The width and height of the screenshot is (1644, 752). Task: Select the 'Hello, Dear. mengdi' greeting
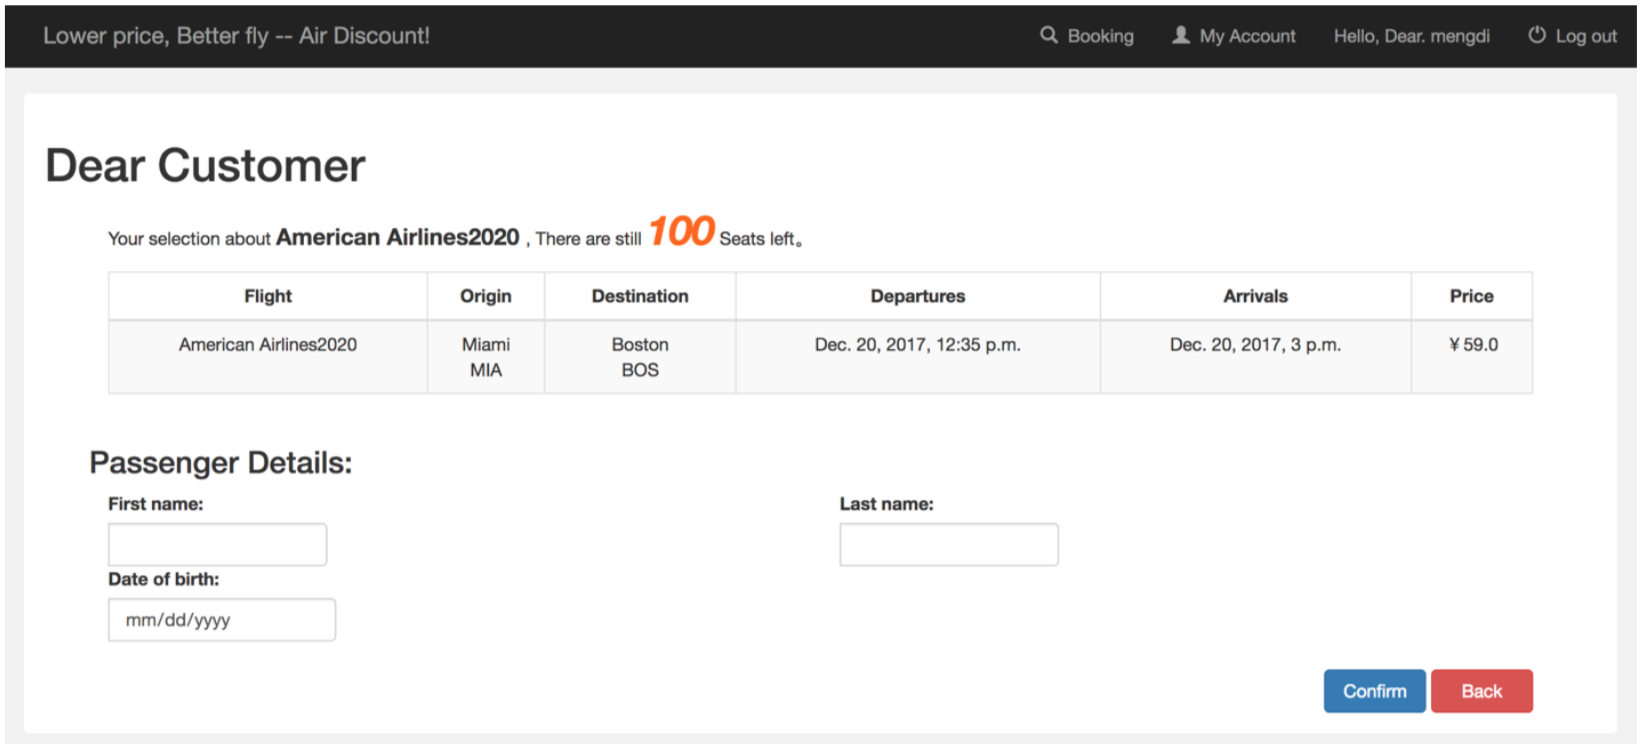(1411, 36)
